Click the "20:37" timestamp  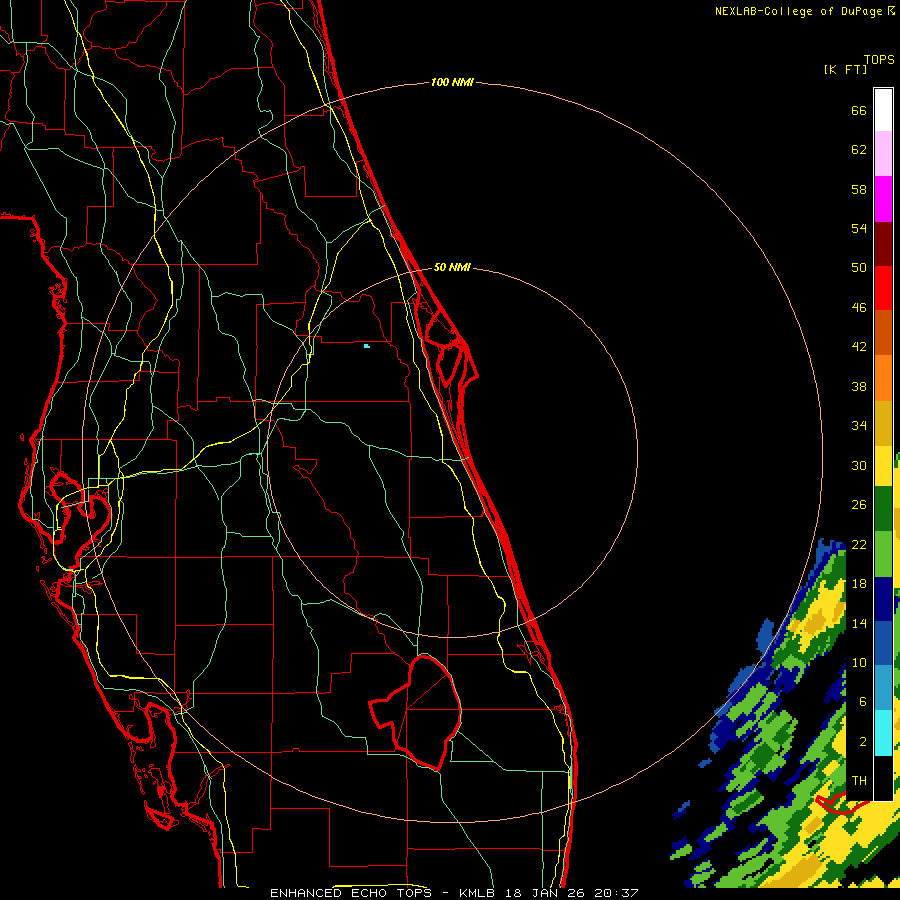pos(617,893)
